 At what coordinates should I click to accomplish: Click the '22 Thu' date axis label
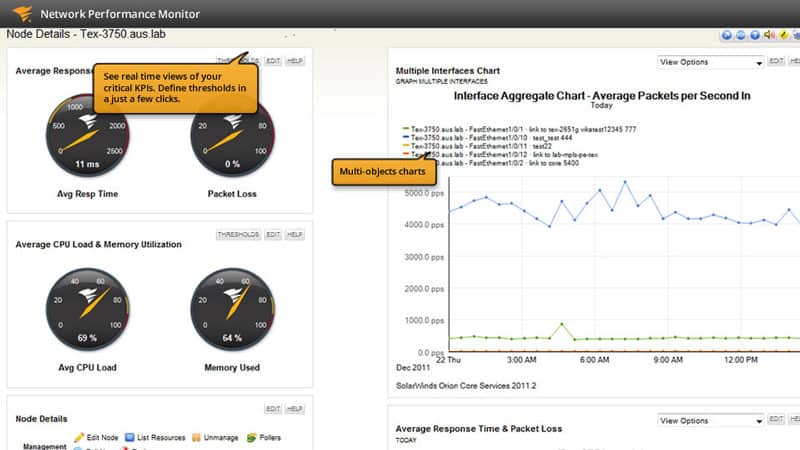coord(448,360)
